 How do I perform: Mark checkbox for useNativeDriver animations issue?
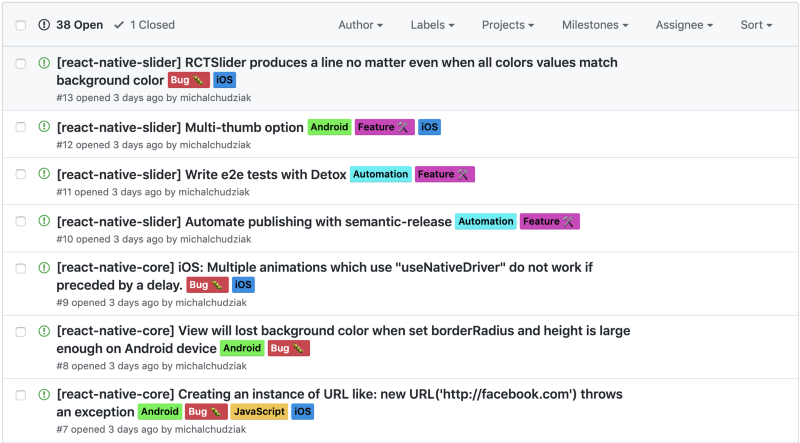click(20, 268)
